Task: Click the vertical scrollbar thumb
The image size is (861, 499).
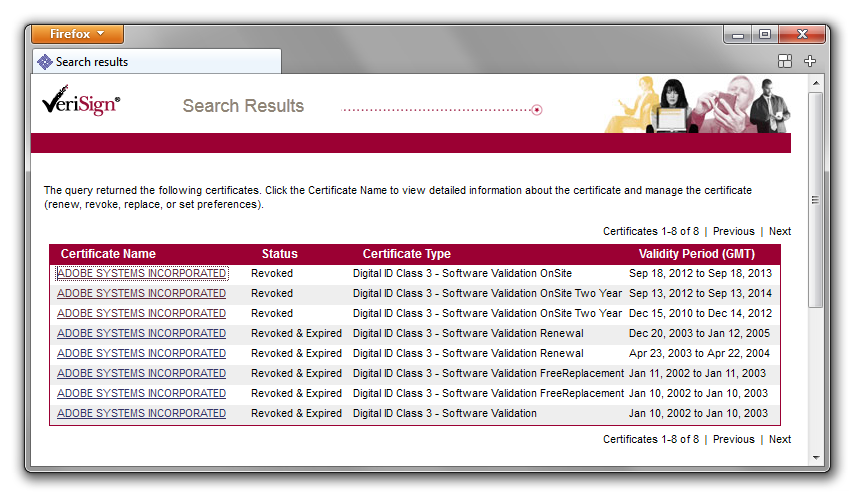Action: 816,200
